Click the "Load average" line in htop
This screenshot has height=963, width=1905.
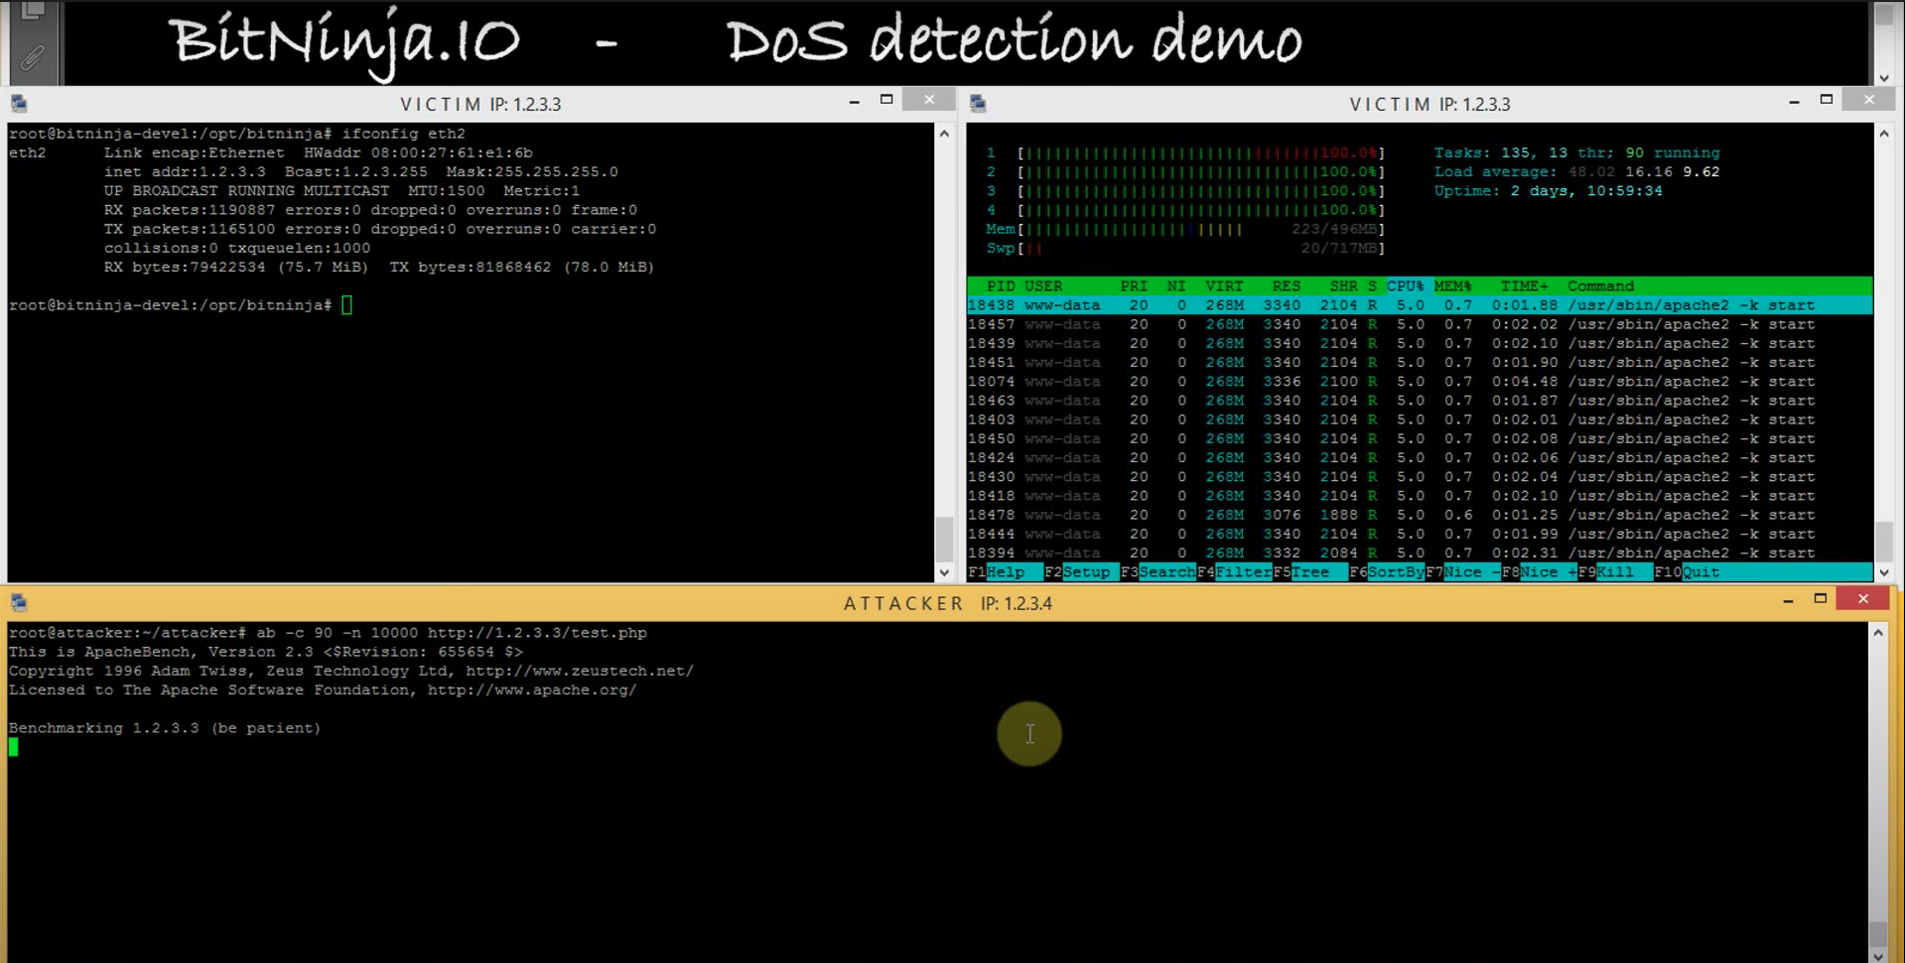pyautogui.click(x=1577, y=172)
